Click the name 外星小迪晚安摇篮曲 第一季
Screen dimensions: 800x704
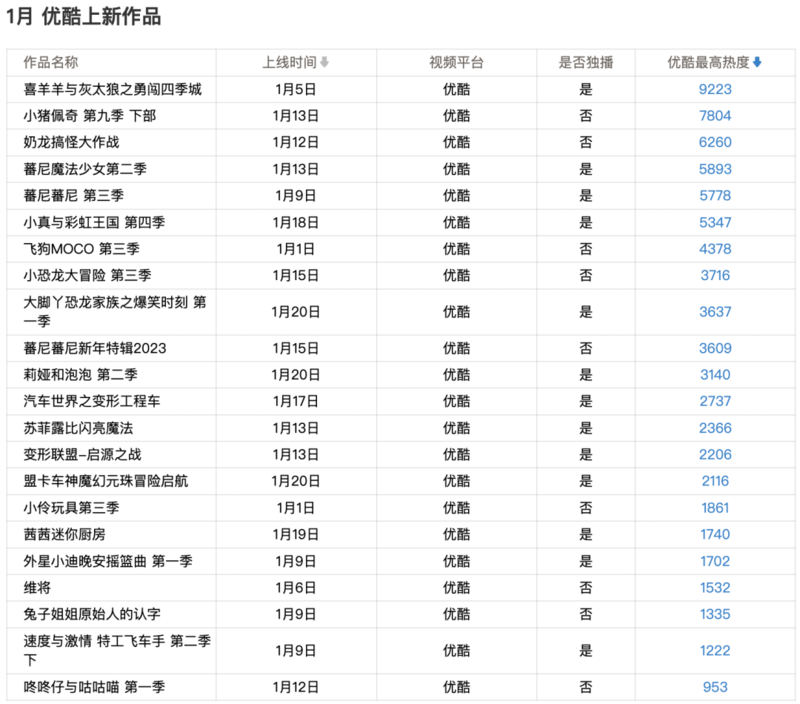click(x=108, y=561)
